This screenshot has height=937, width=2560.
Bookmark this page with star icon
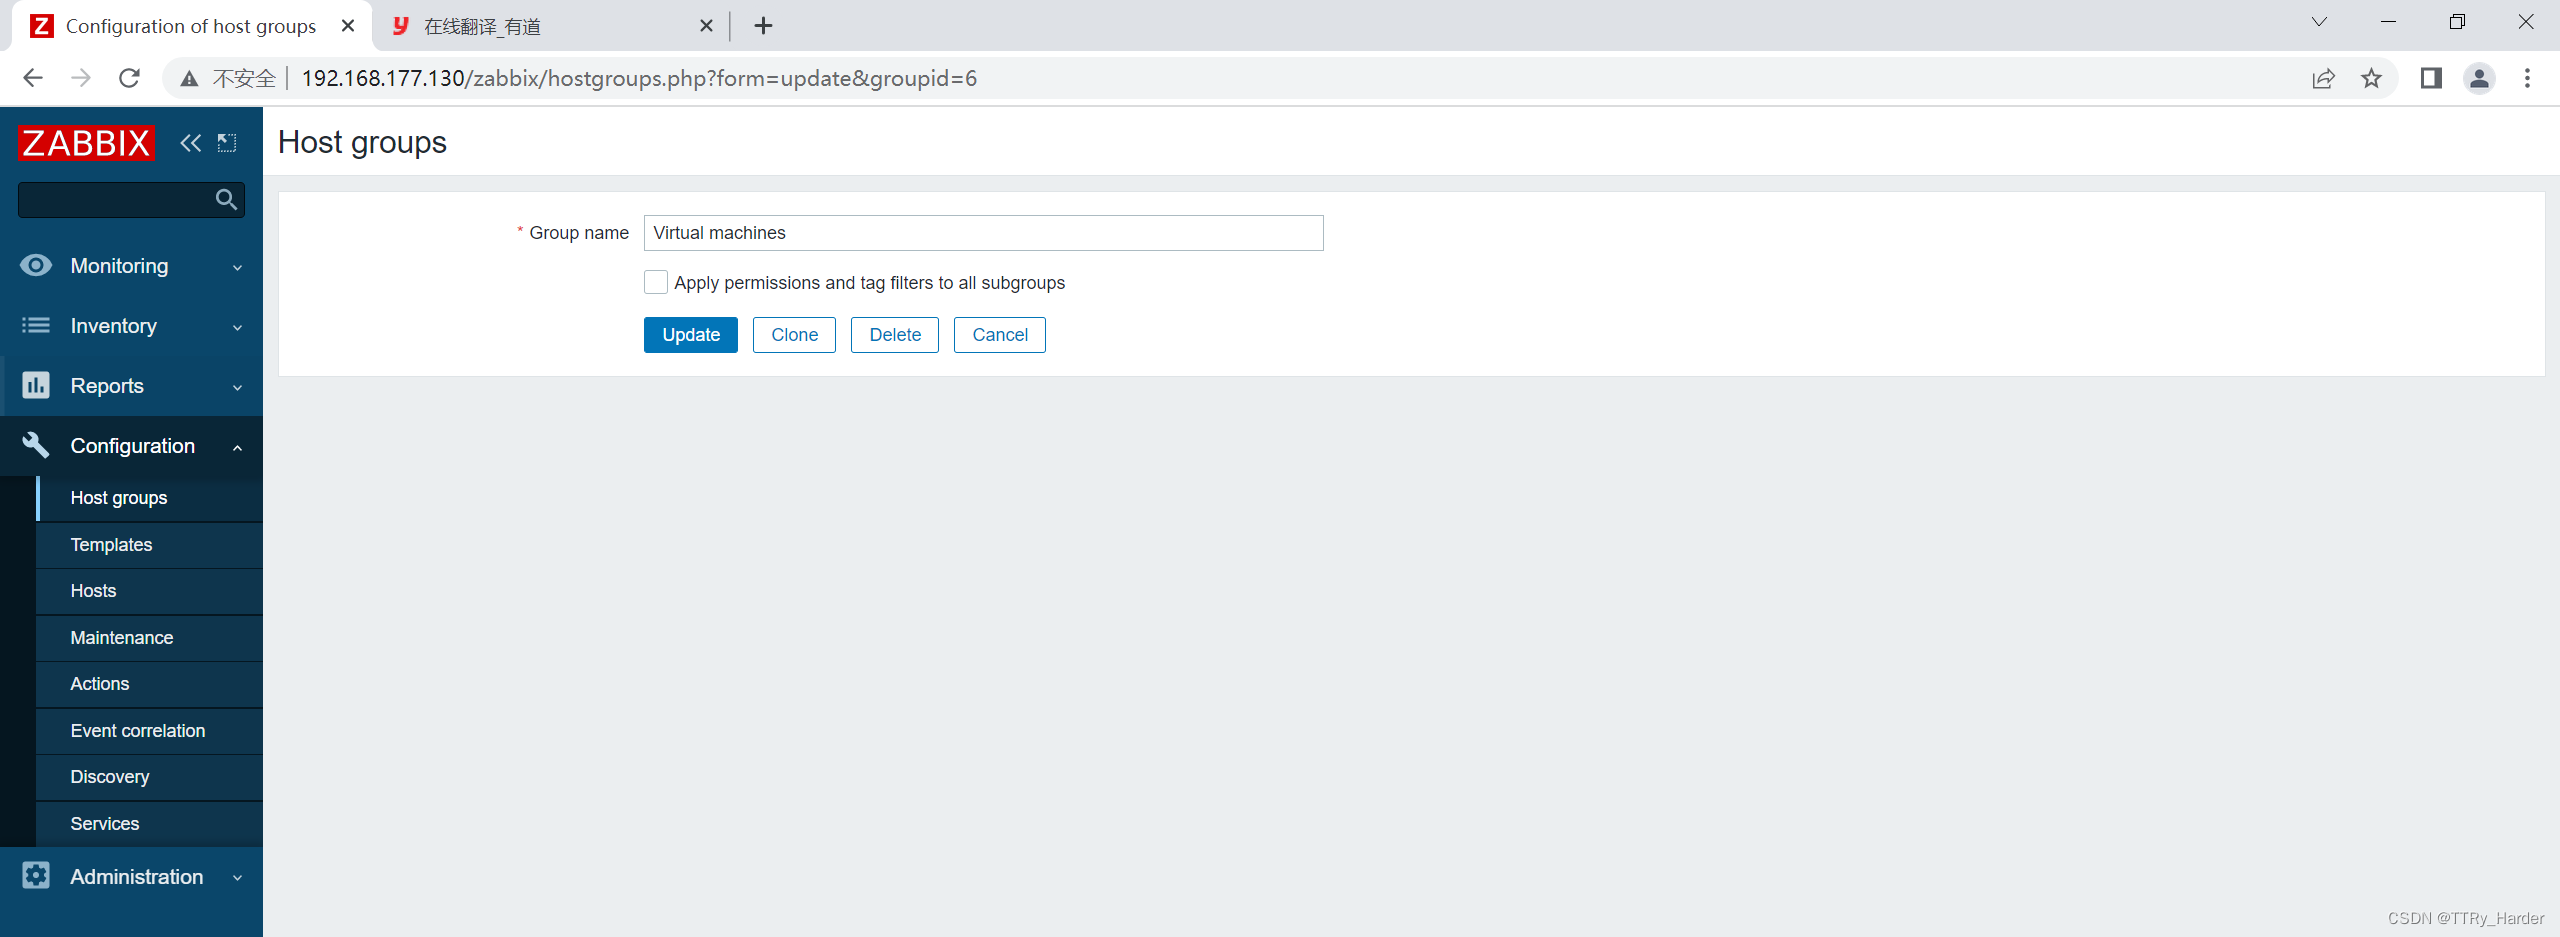point(2372,78)
